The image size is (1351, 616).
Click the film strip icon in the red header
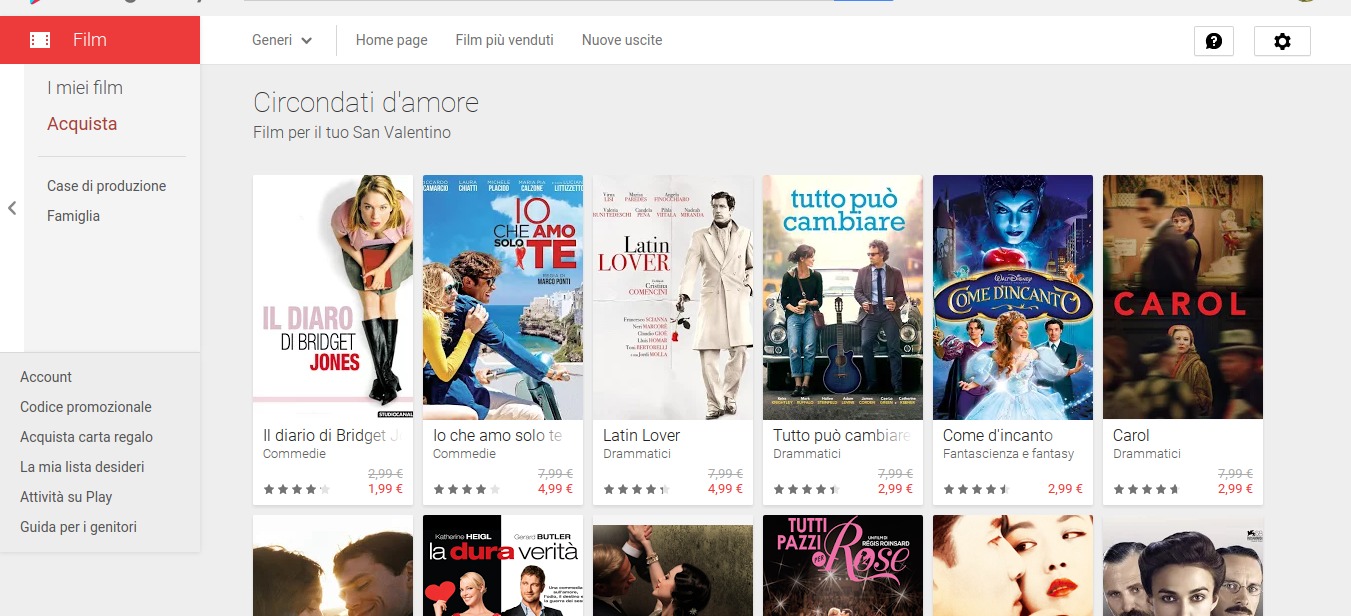(40, 40)
